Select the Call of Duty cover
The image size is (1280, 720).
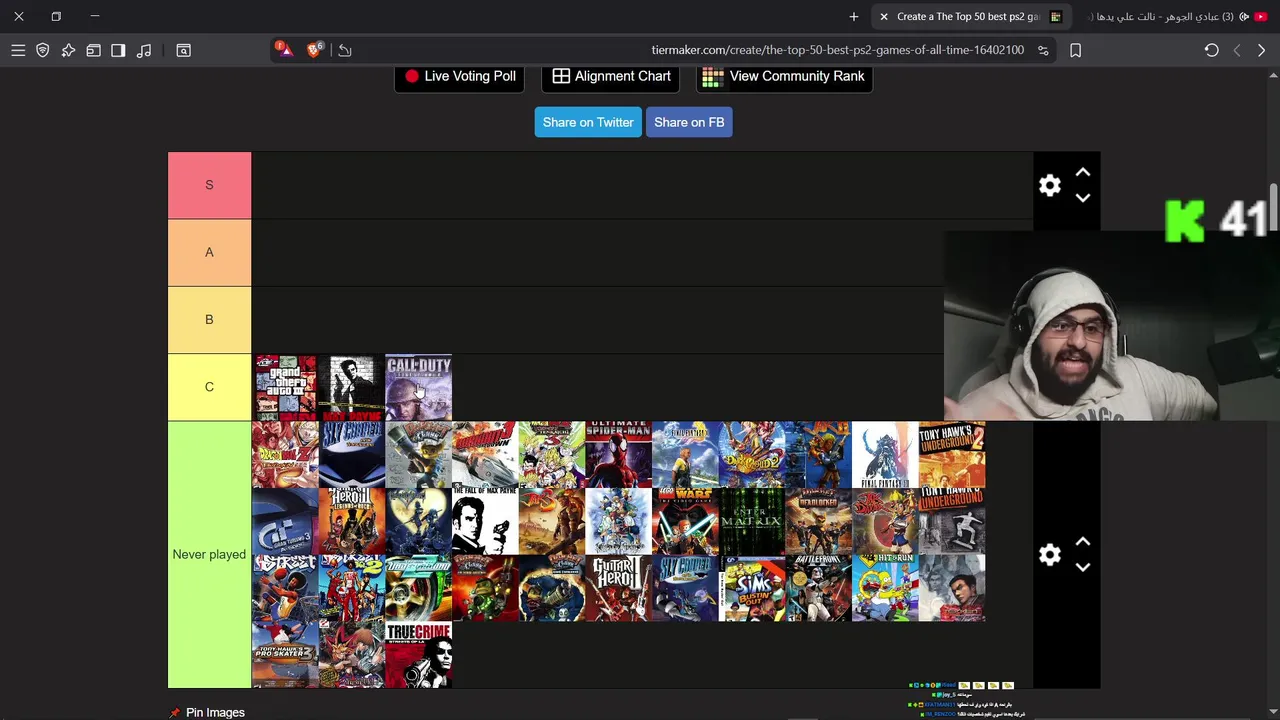pos(418,388)
